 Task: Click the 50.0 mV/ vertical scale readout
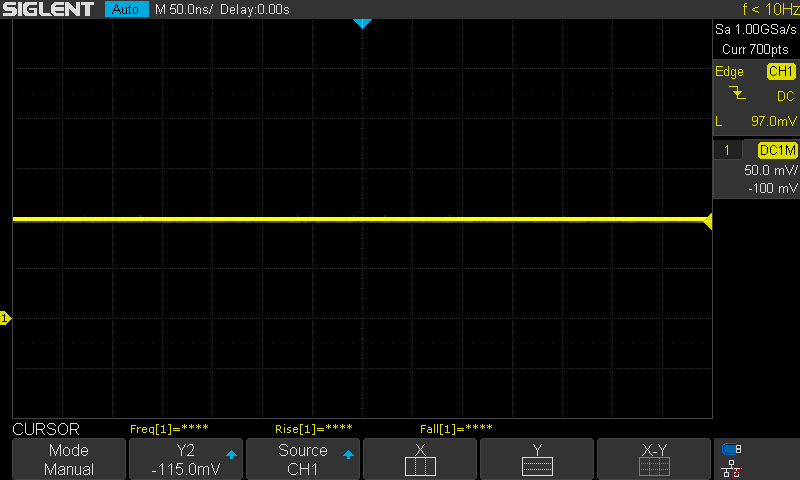(770, 170)
